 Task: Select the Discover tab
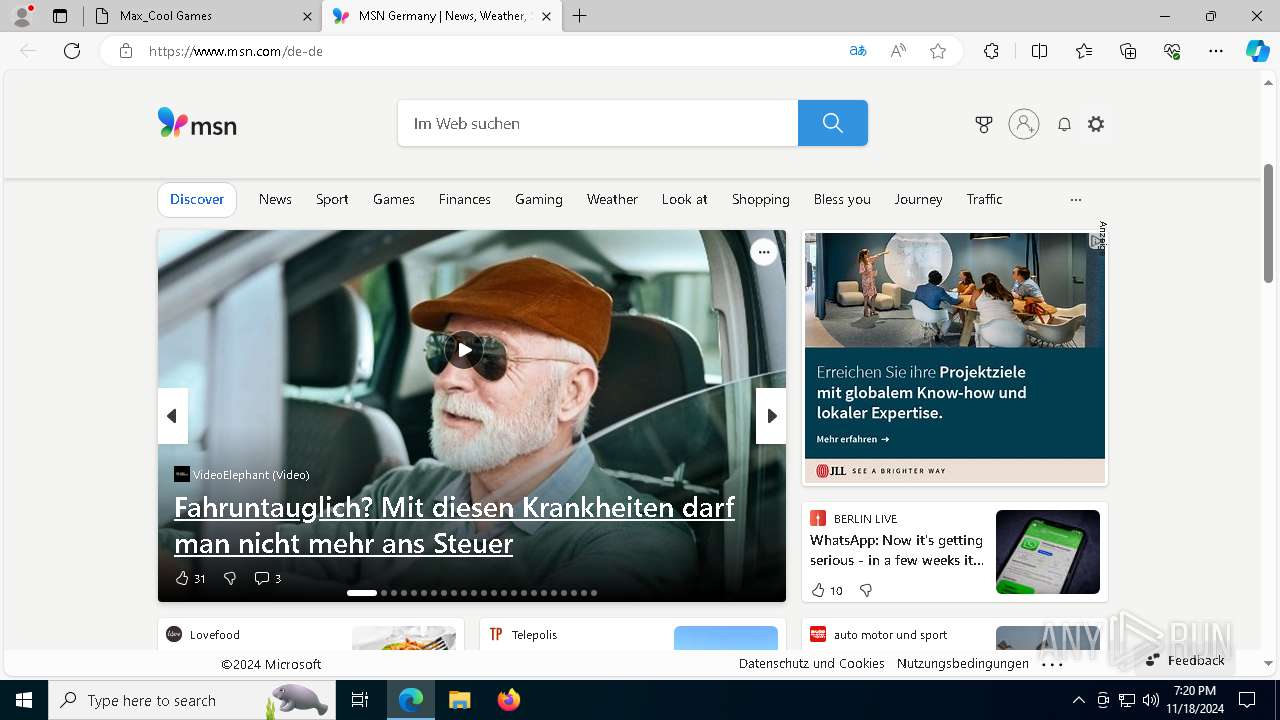pos(197,199)
